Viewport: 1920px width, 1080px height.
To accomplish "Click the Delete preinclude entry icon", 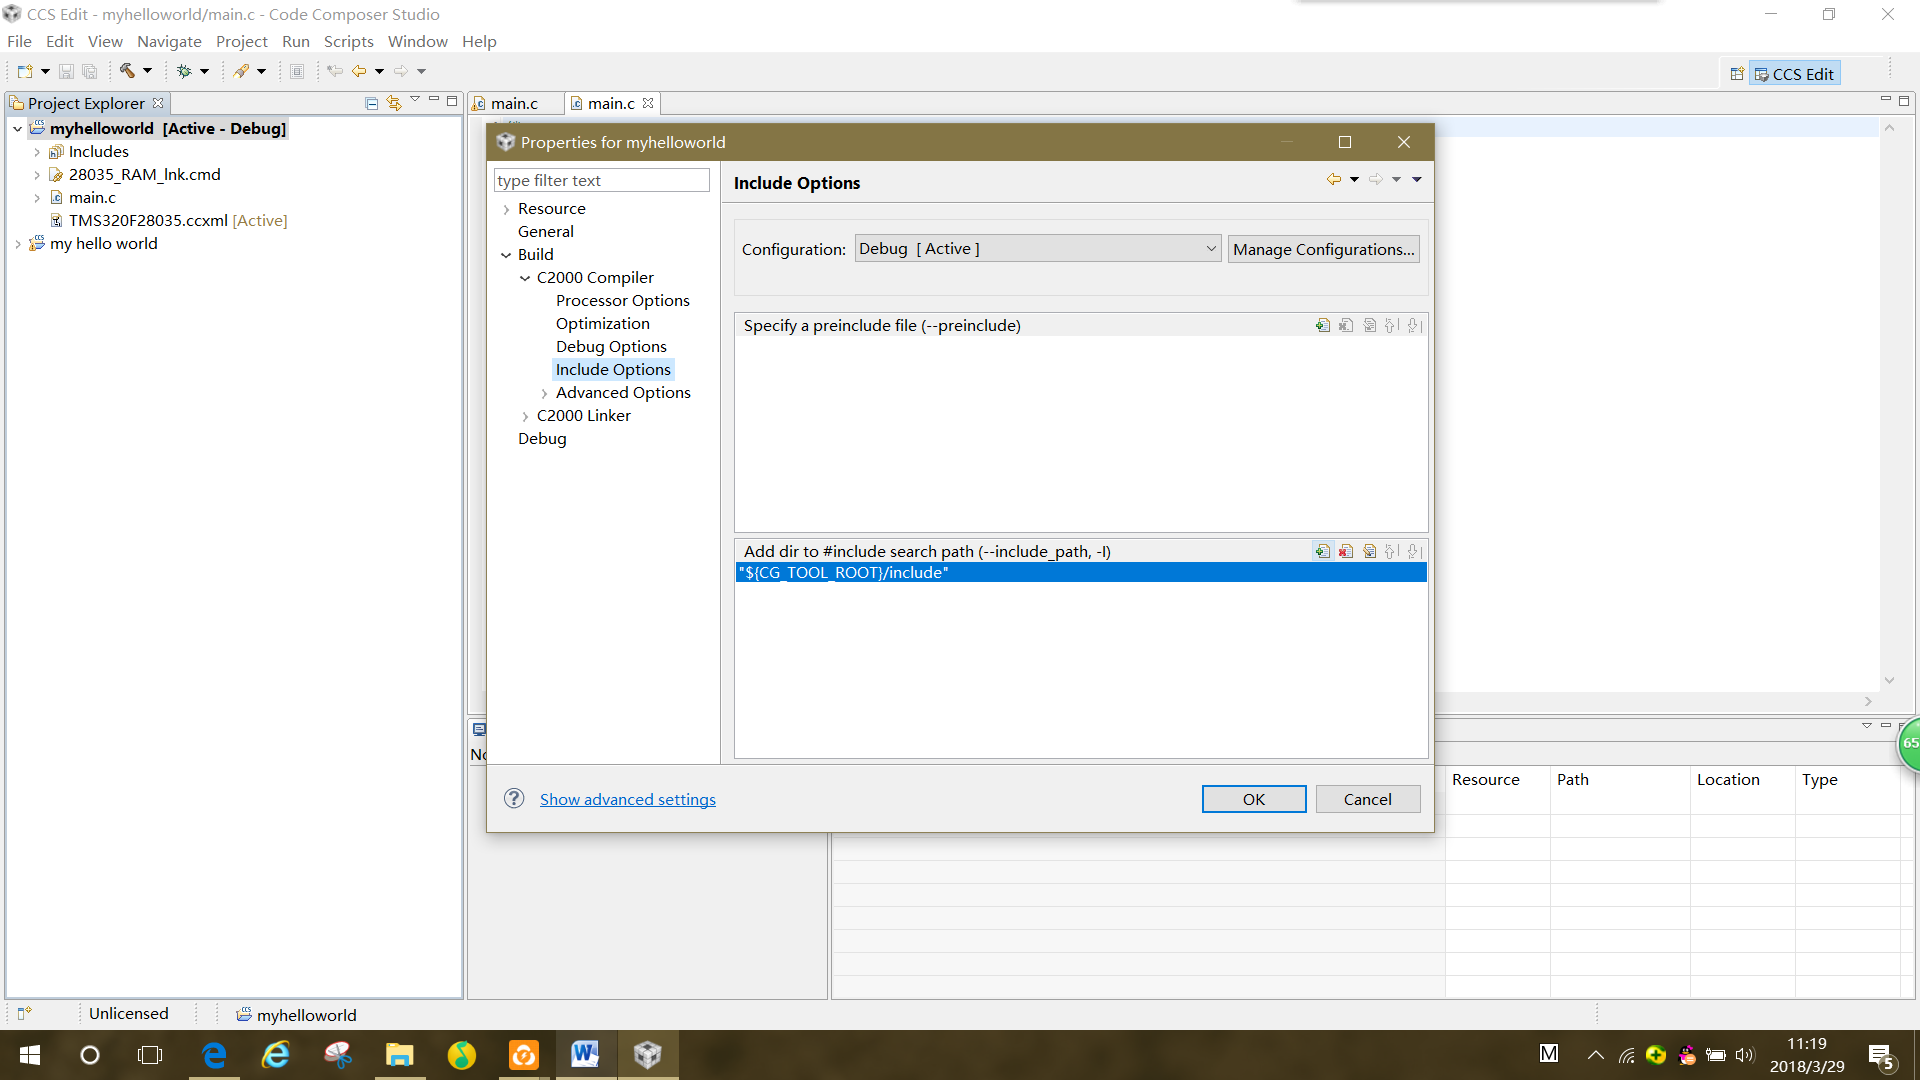I will [x=1344, y=326].
